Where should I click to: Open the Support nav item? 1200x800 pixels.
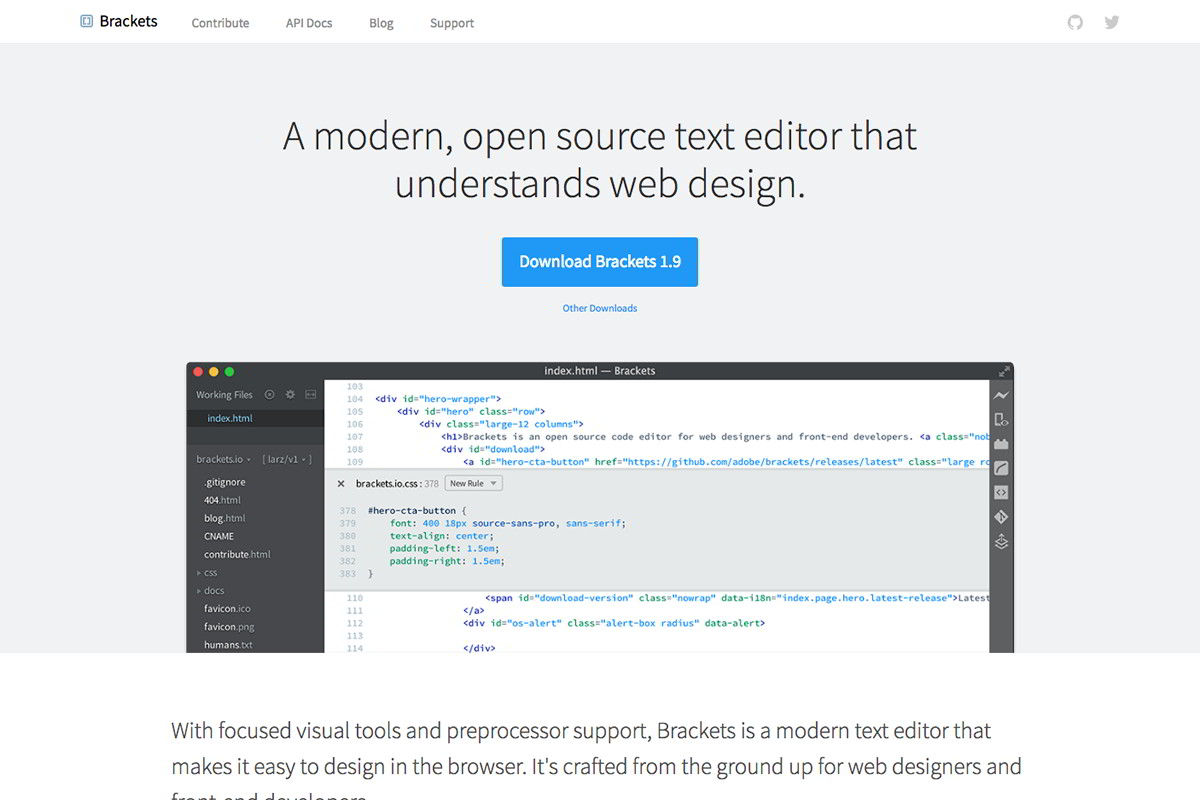(x=452, y=23)
